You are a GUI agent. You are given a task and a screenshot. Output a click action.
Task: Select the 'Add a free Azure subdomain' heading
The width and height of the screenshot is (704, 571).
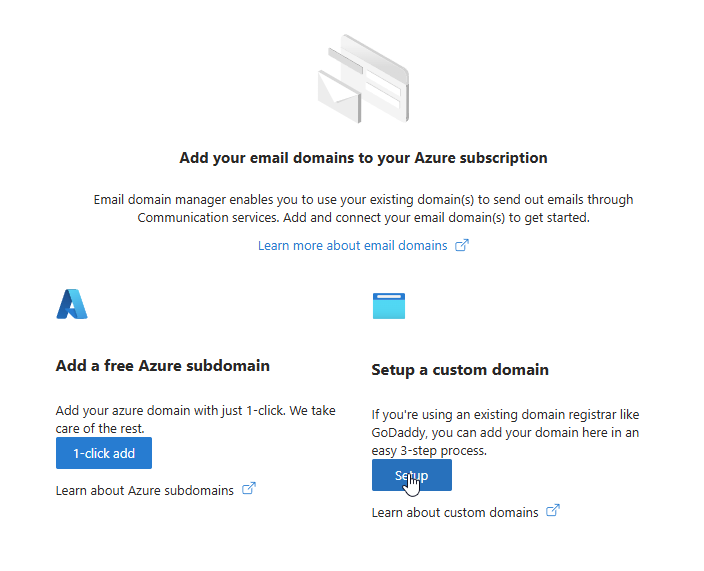[x=163, y=365]
